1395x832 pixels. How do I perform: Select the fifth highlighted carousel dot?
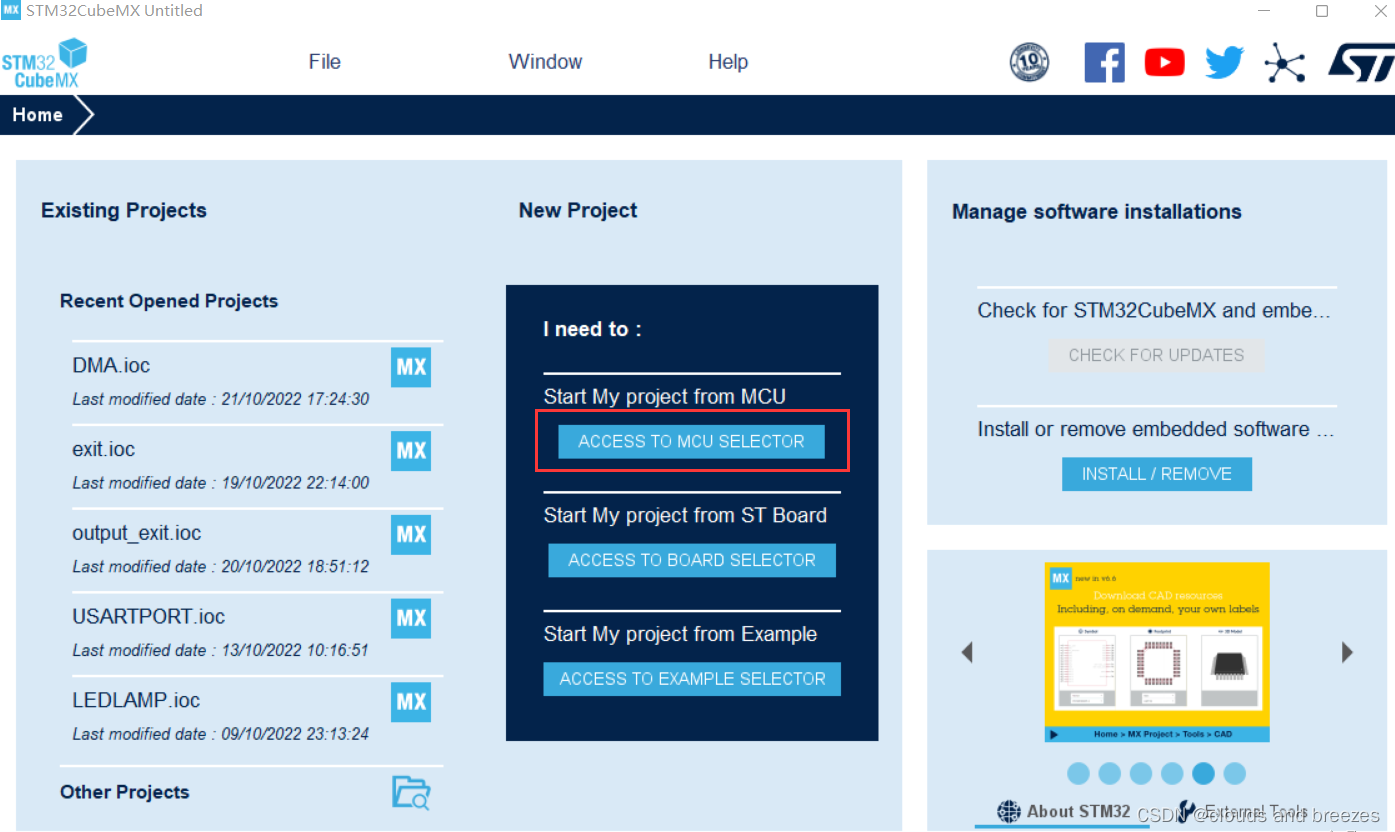(x=1204, y=773)
